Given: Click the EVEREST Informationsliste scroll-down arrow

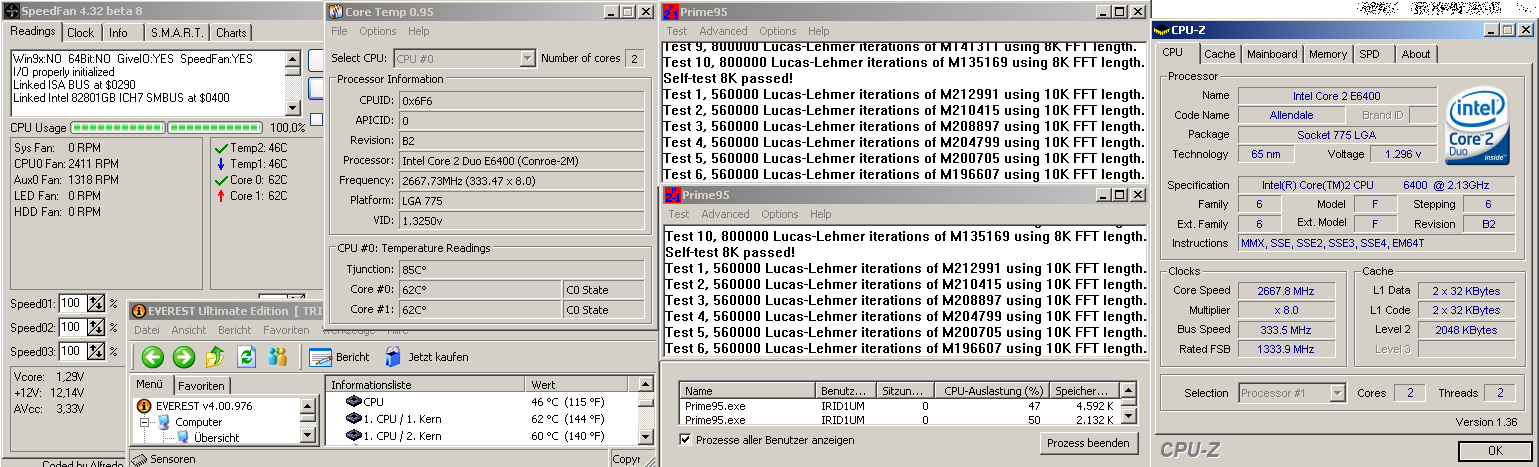Looking at the screenshot, I should click(x=647, y=438).
